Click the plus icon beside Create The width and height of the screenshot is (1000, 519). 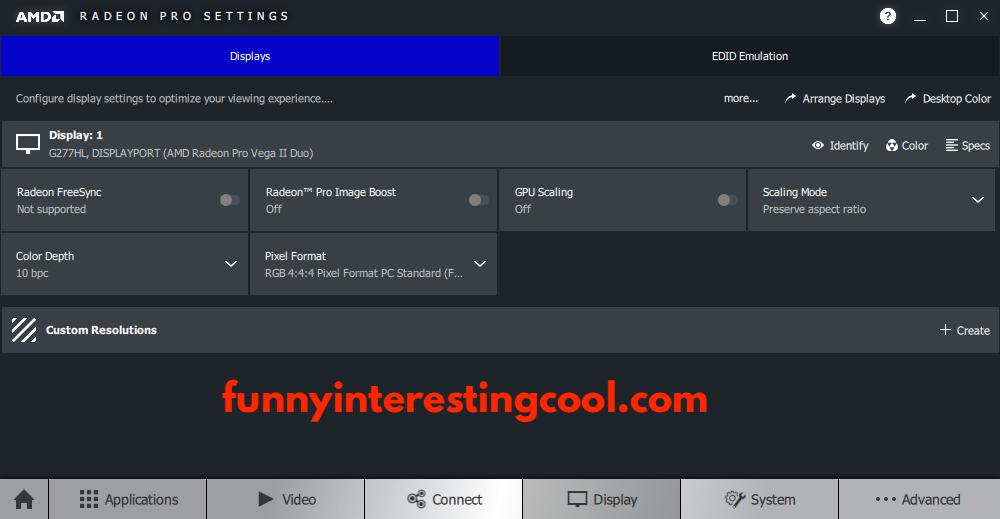pyautogui.click(x=945, y=330)
